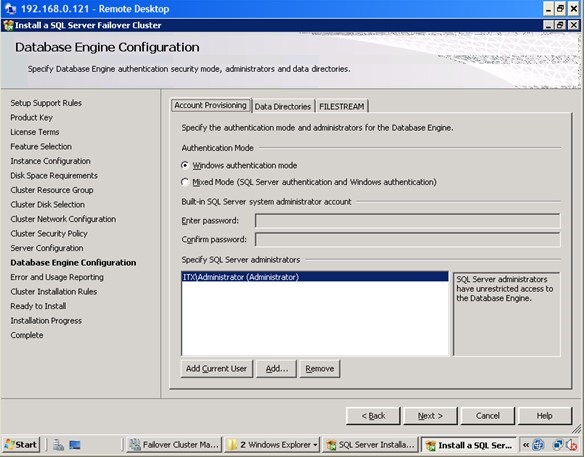
Task: Click Error and Usage Reporting step
Action: [x=57, y=277]
